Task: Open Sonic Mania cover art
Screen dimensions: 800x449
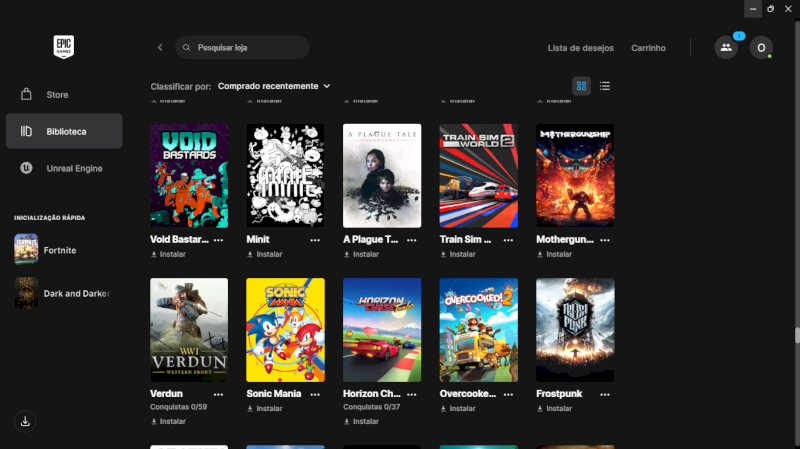Action: click(x=286, y=330)
